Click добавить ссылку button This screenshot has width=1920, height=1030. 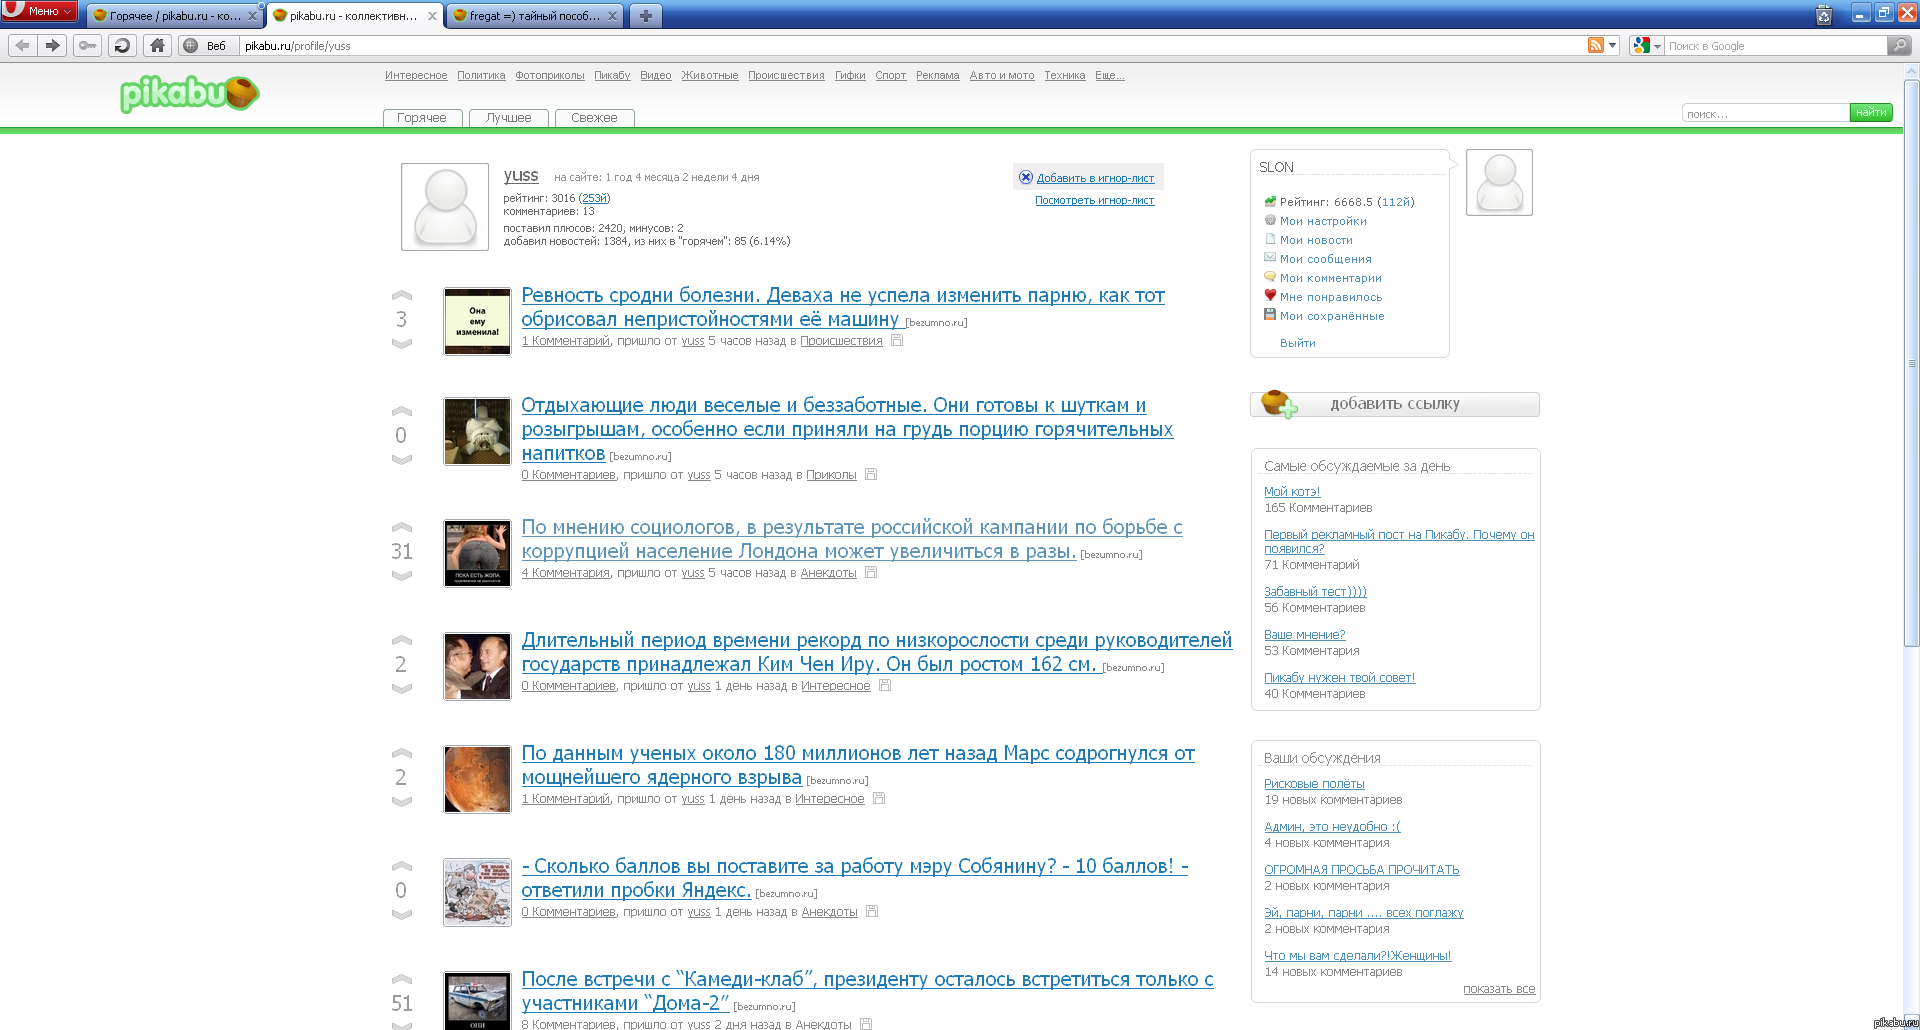tap(1394, 404)
